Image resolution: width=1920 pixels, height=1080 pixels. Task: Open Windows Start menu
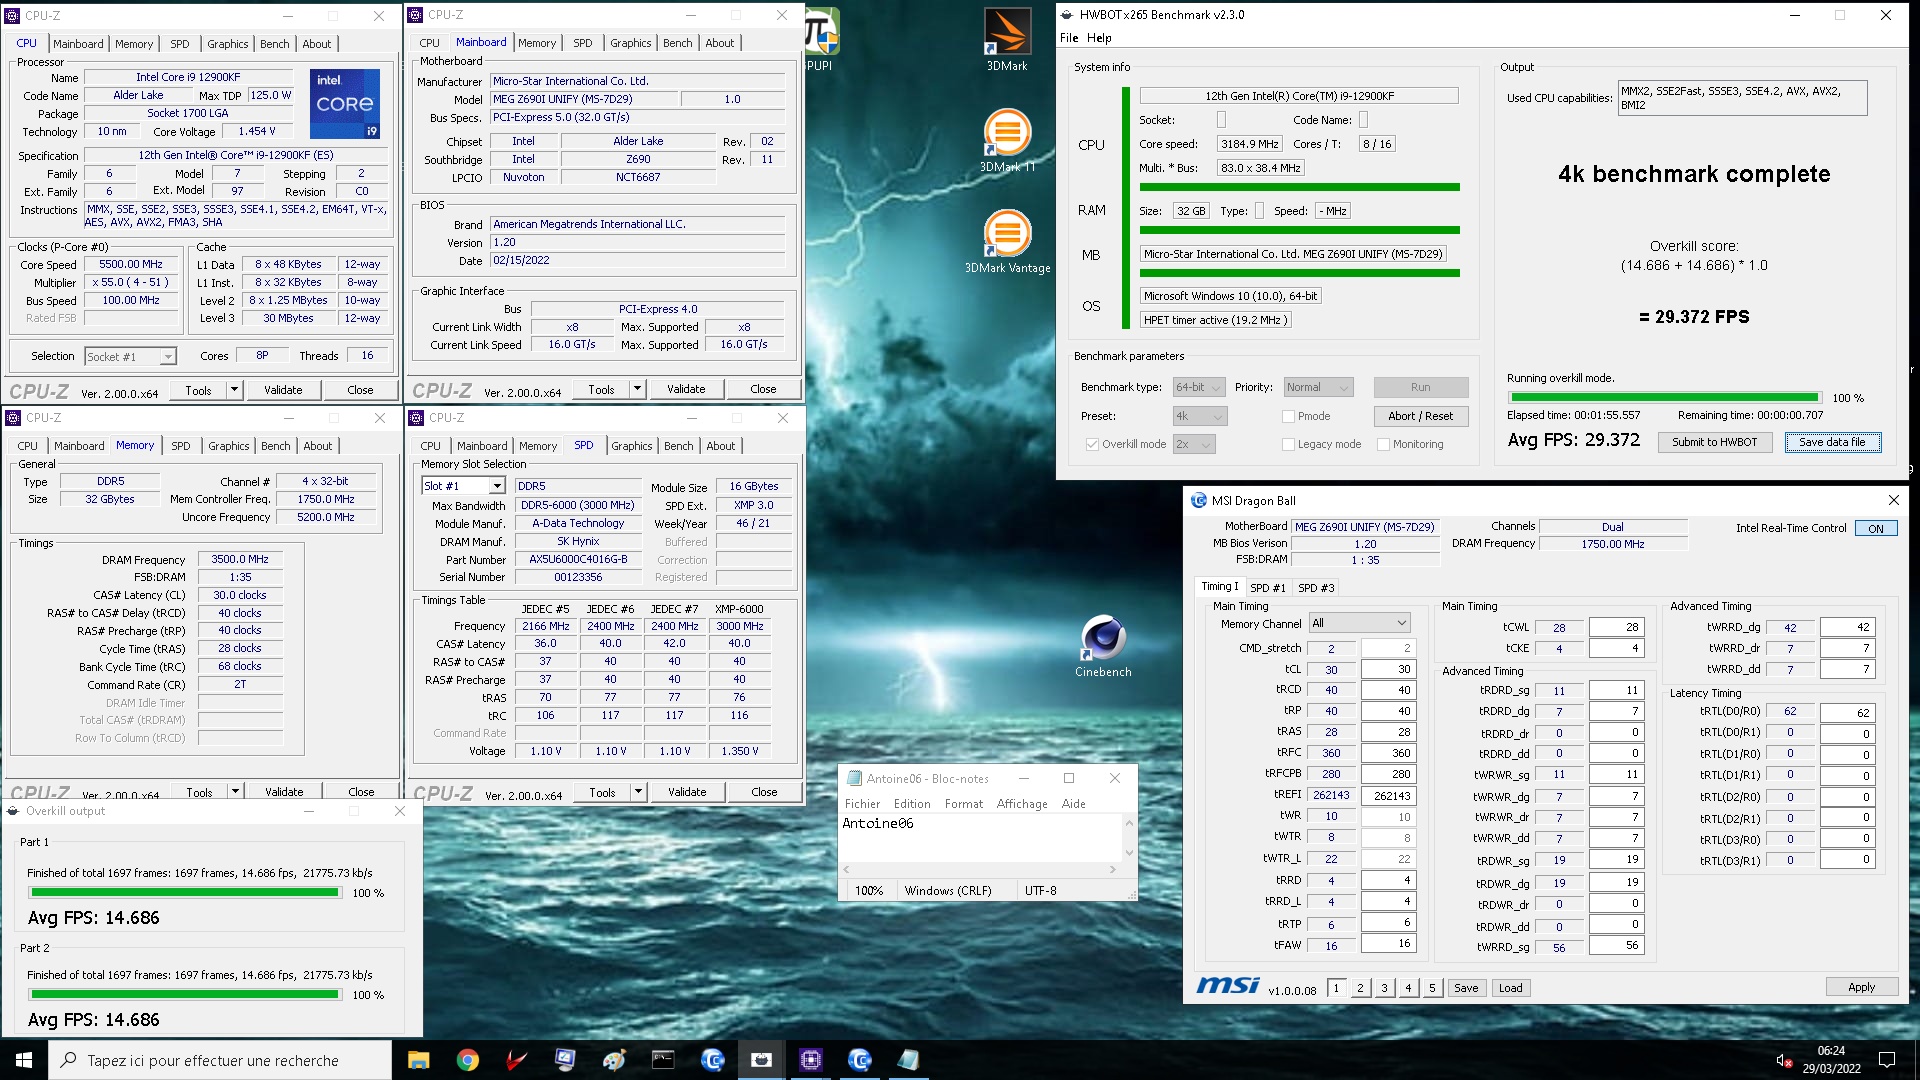24,1060
